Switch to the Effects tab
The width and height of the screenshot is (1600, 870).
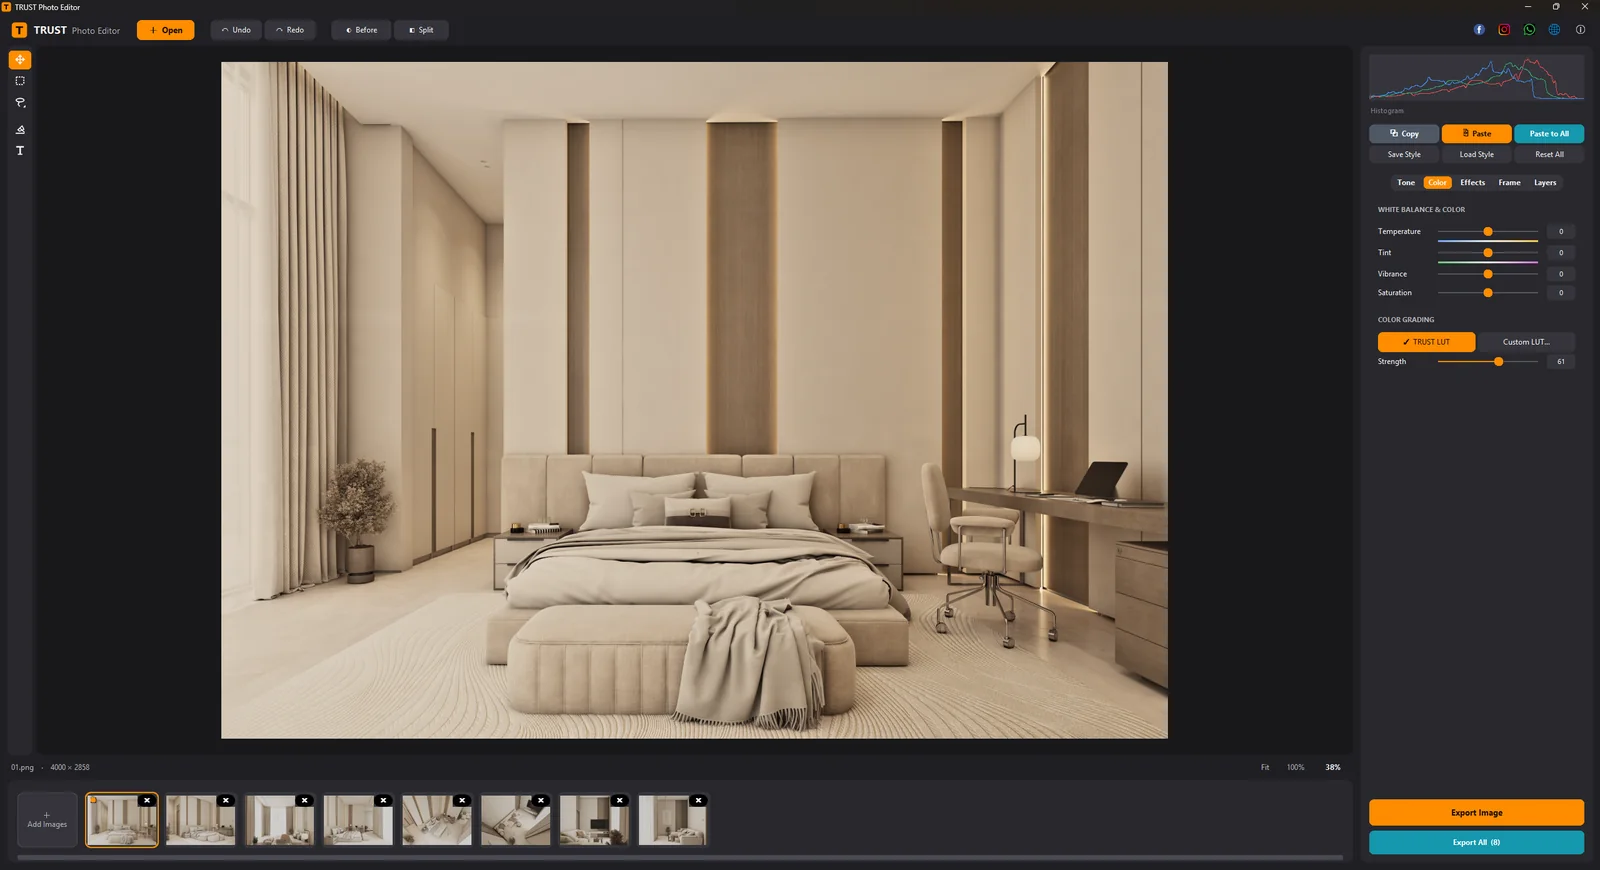click(x=1472, y=183)
